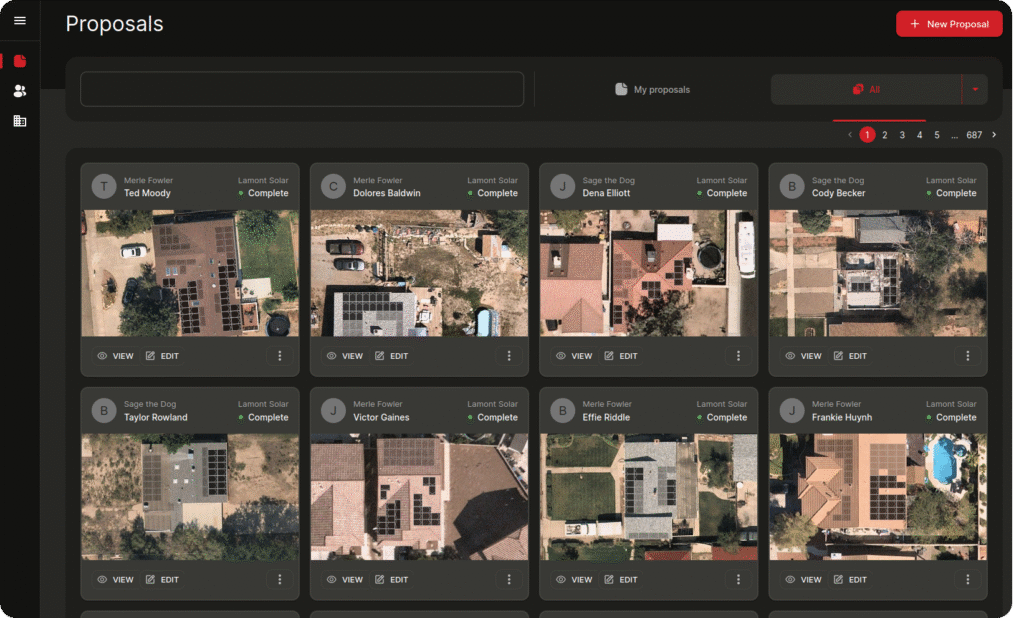Go to page 5
Image resolution: width=1024 pixels, height=618 pixels.
tap(937, 135)
